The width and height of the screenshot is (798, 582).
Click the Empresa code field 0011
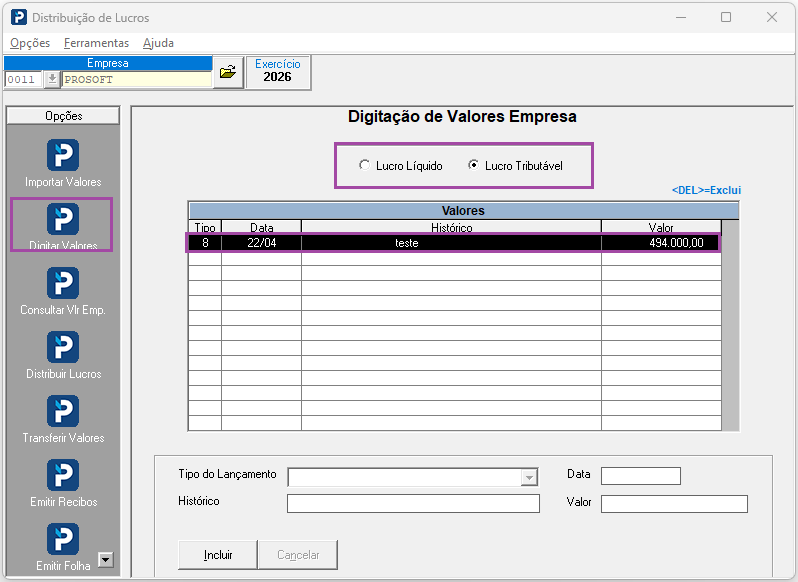pyautogui.click(x=23, y=79)
